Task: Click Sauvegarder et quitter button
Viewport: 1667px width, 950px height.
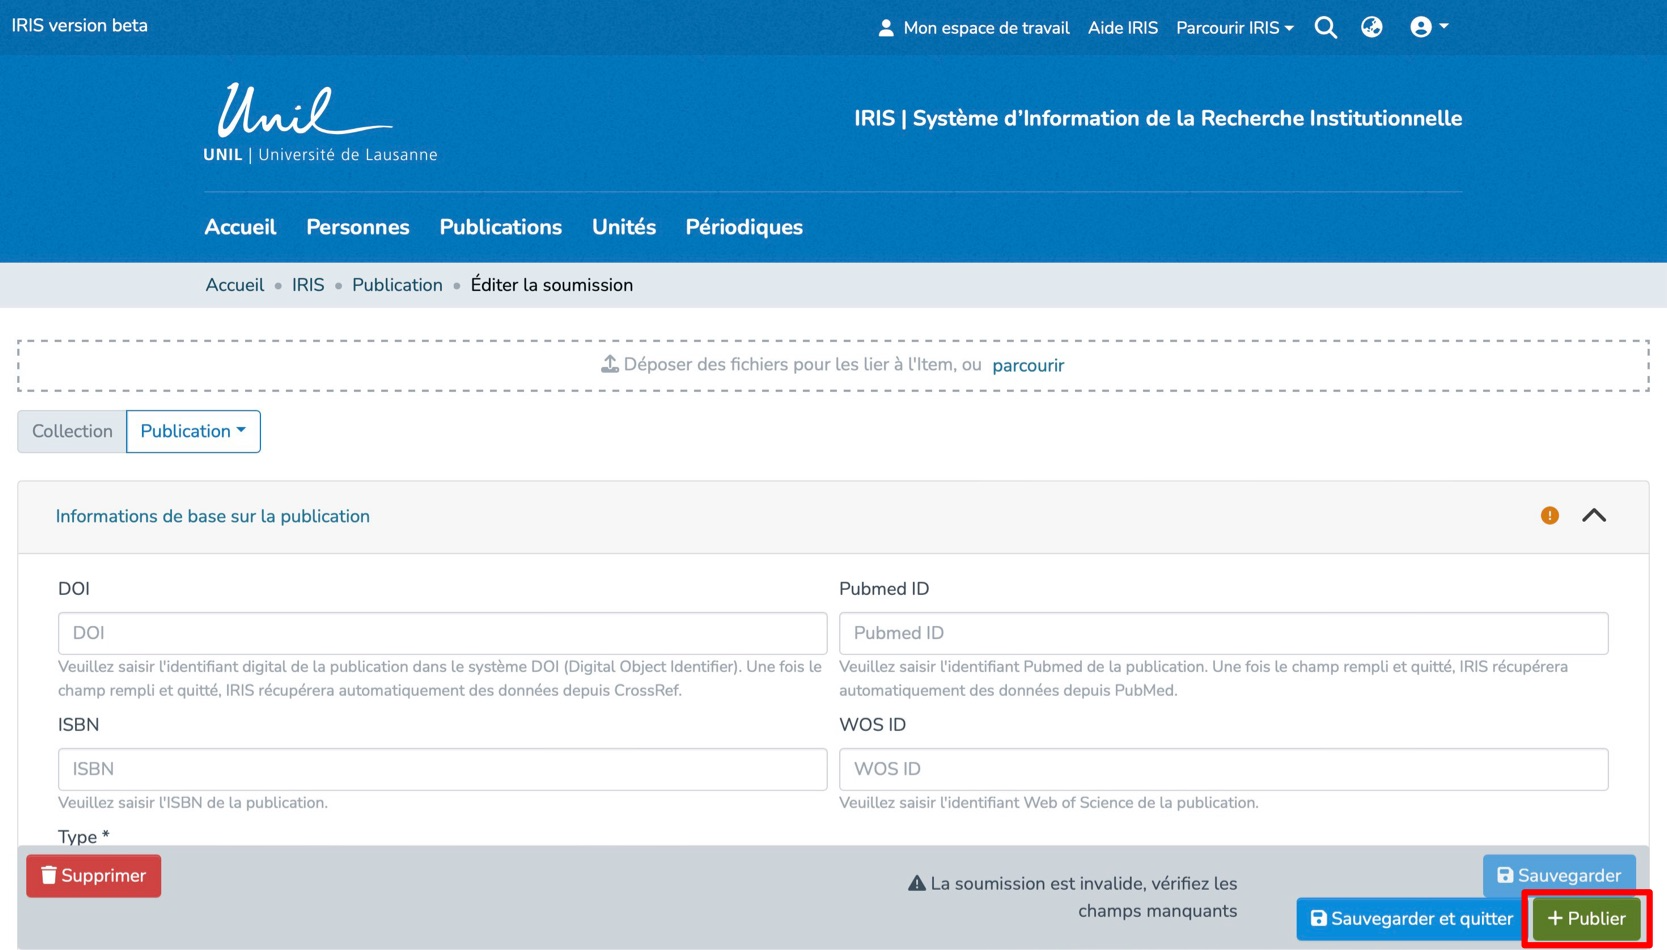Action: tap(1411, 919)
